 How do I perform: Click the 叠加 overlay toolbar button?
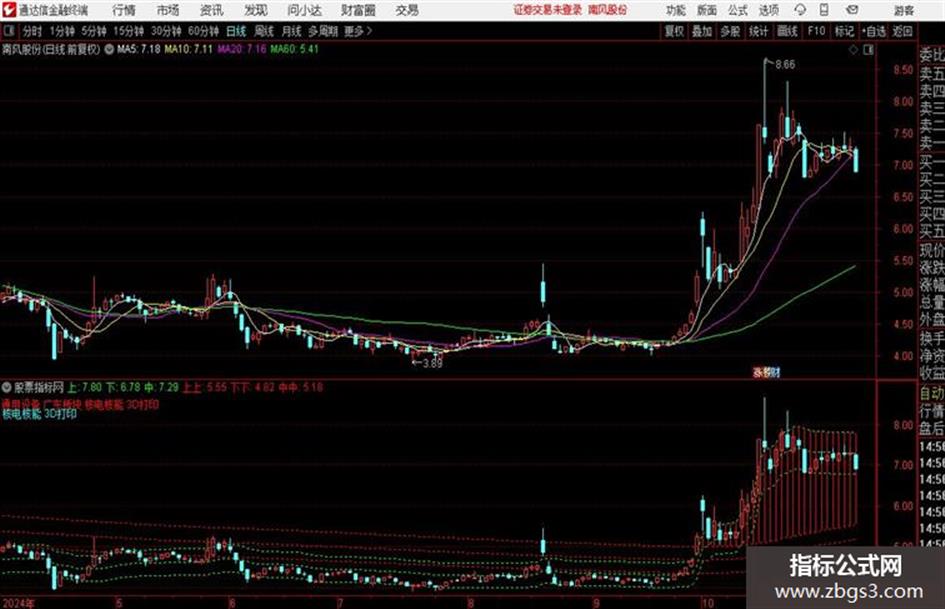[702, 31]
